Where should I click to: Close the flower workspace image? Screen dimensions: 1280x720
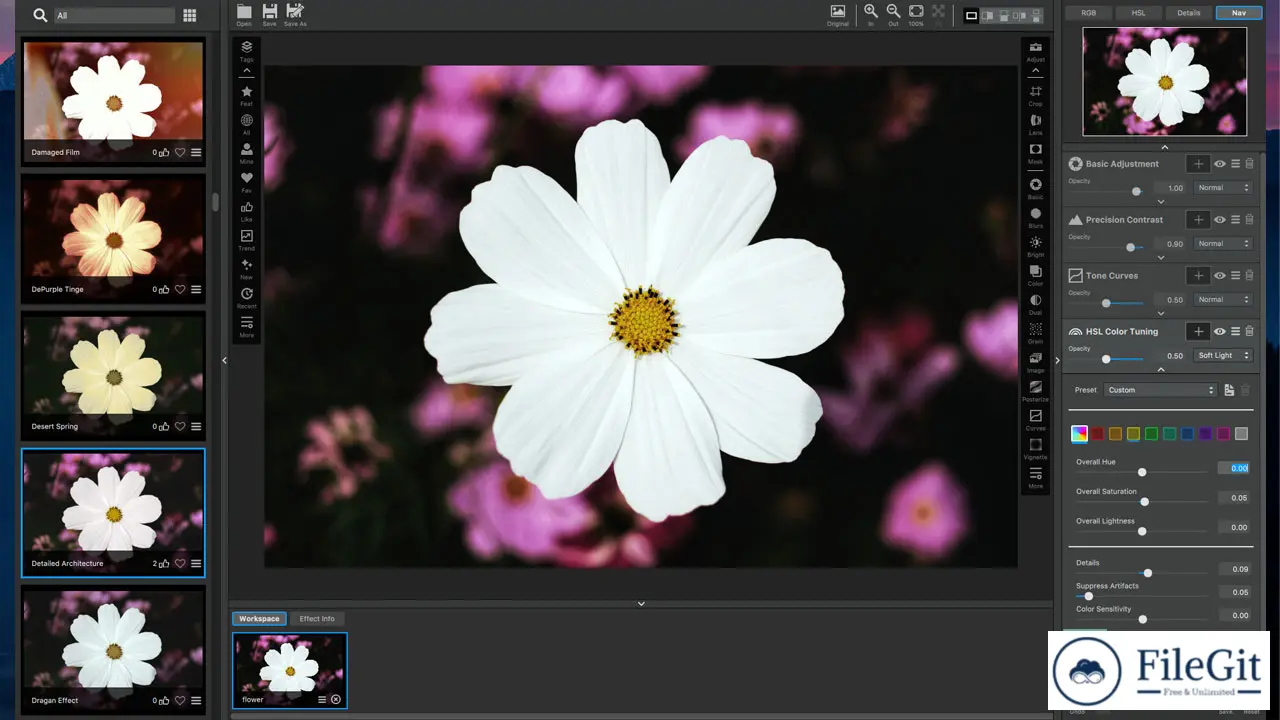point(336,700)
